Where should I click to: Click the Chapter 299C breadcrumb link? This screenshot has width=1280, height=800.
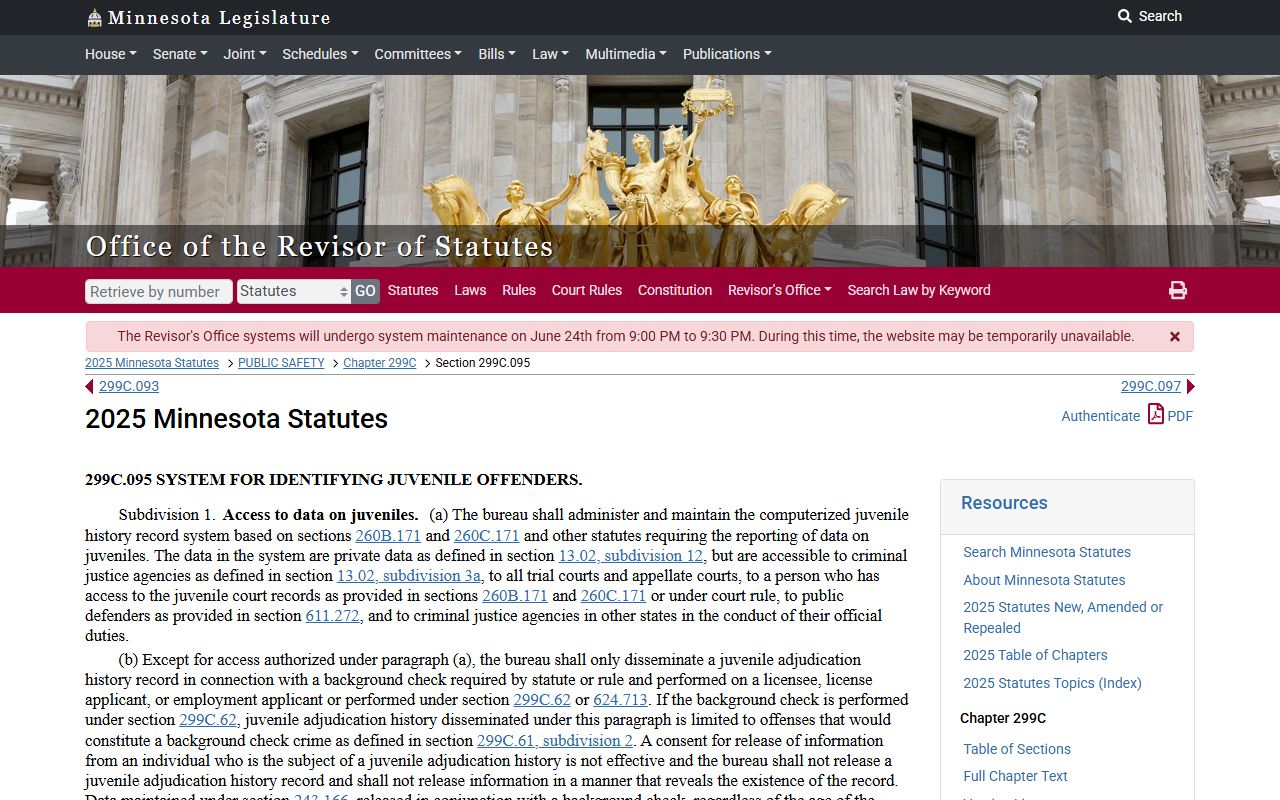coord(380,363)
